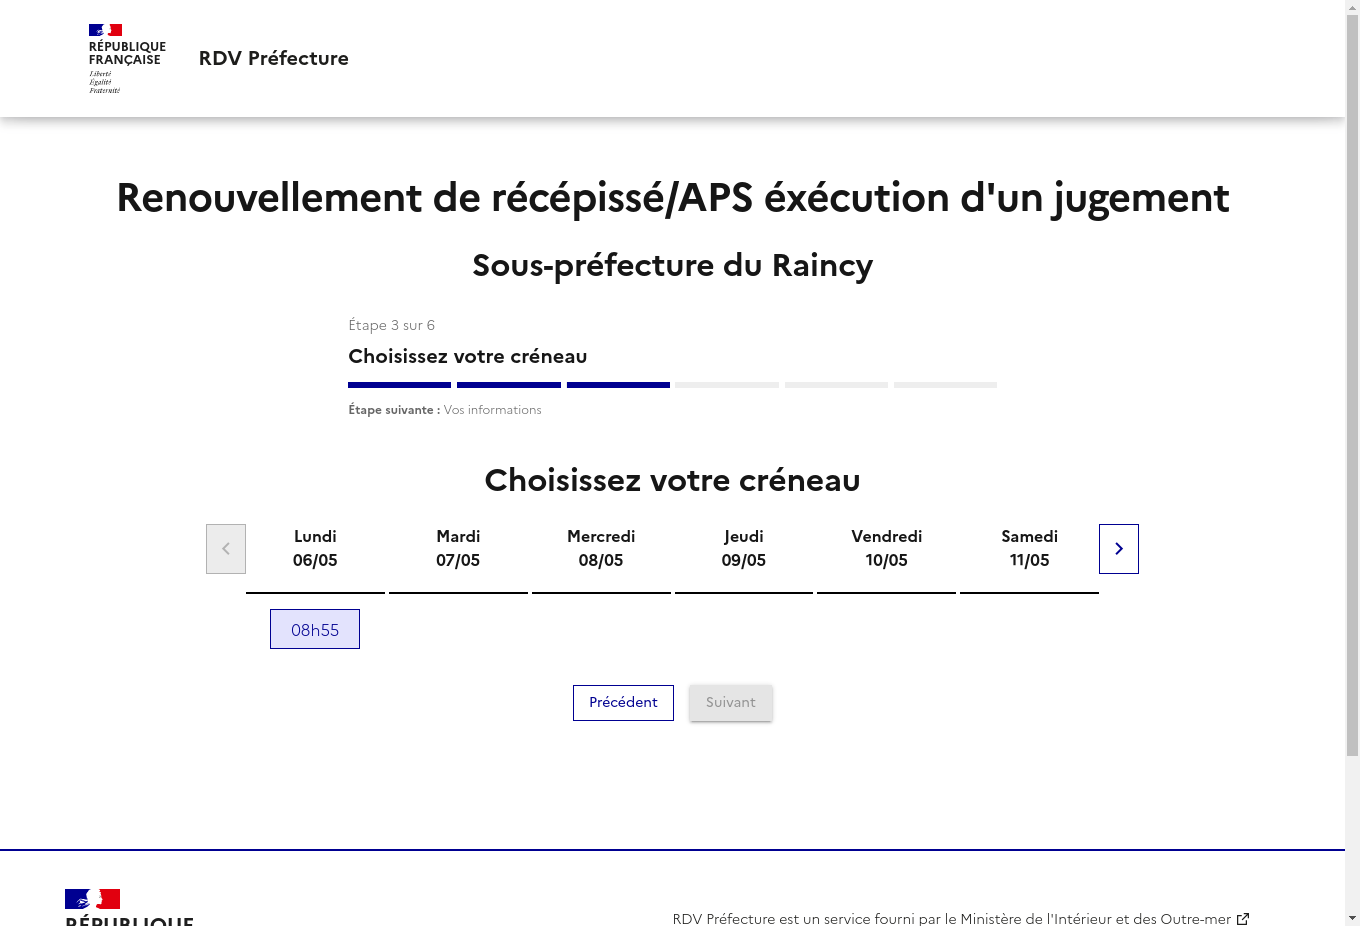Click the footer République Française logo
Image resolution: width=1360 pixels, height=926 pixels.
(129, 907)
